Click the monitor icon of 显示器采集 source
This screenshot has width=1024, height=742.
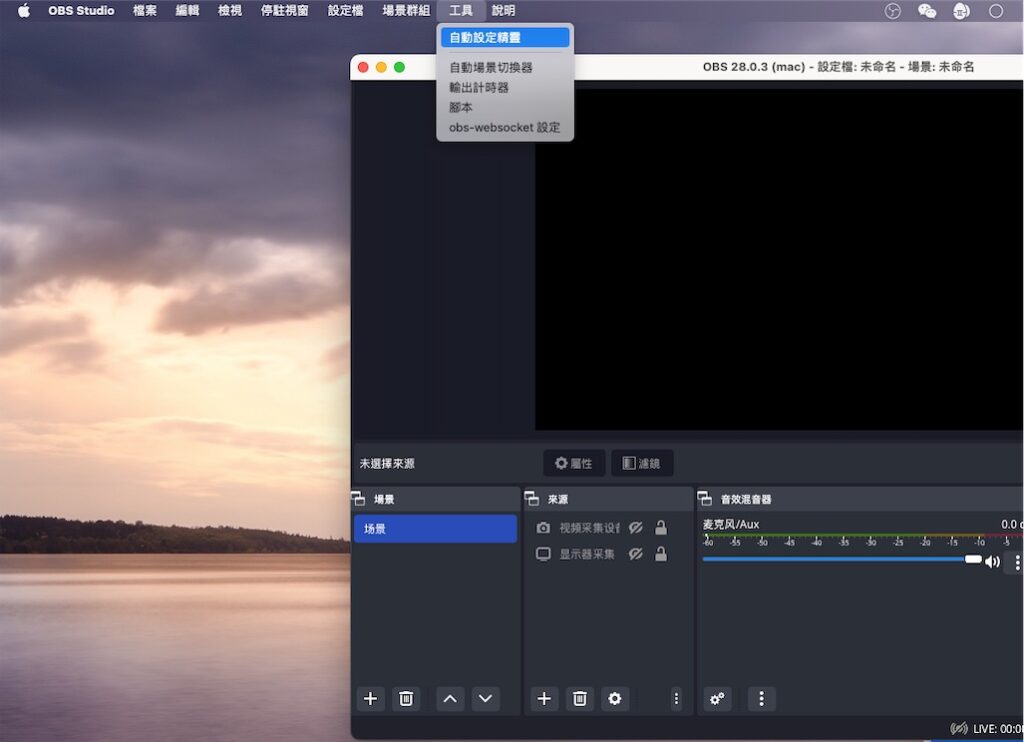pos(543,555)
